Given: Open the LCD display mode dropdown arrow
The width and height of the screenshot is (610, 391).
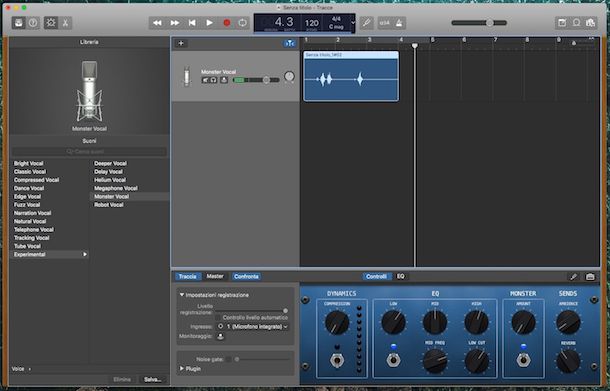Looking at the screenshot, I should (353, 23).
